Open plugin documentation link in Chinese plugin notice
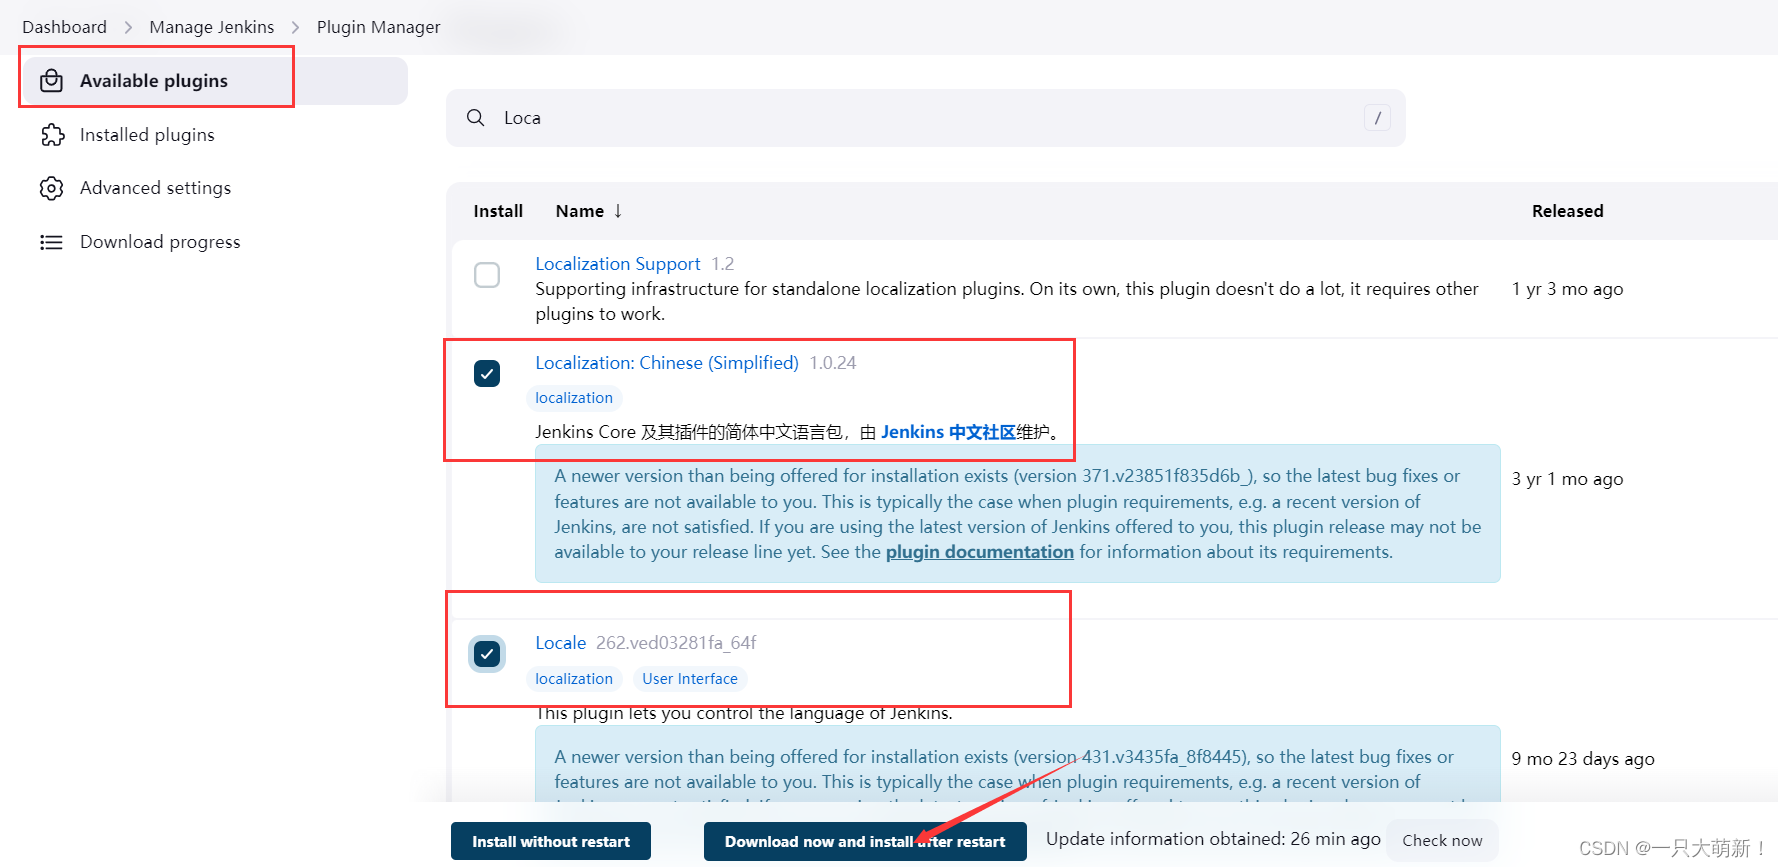 tap(980, 552)
